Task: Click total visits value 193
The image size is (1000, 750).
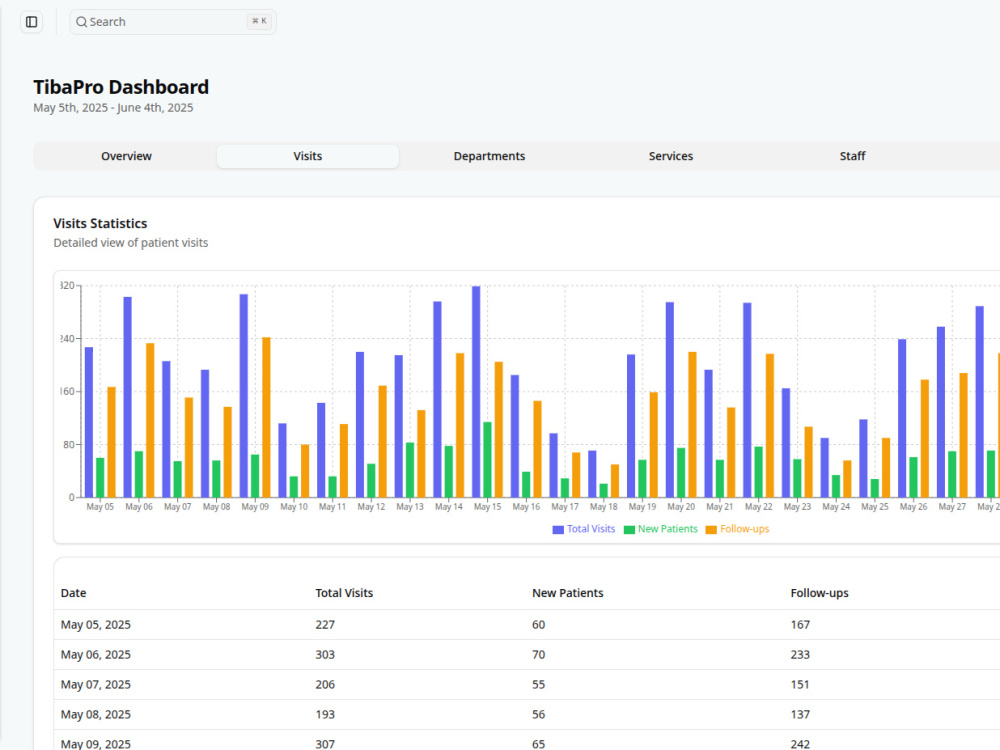Action: [x=325, y=715]
